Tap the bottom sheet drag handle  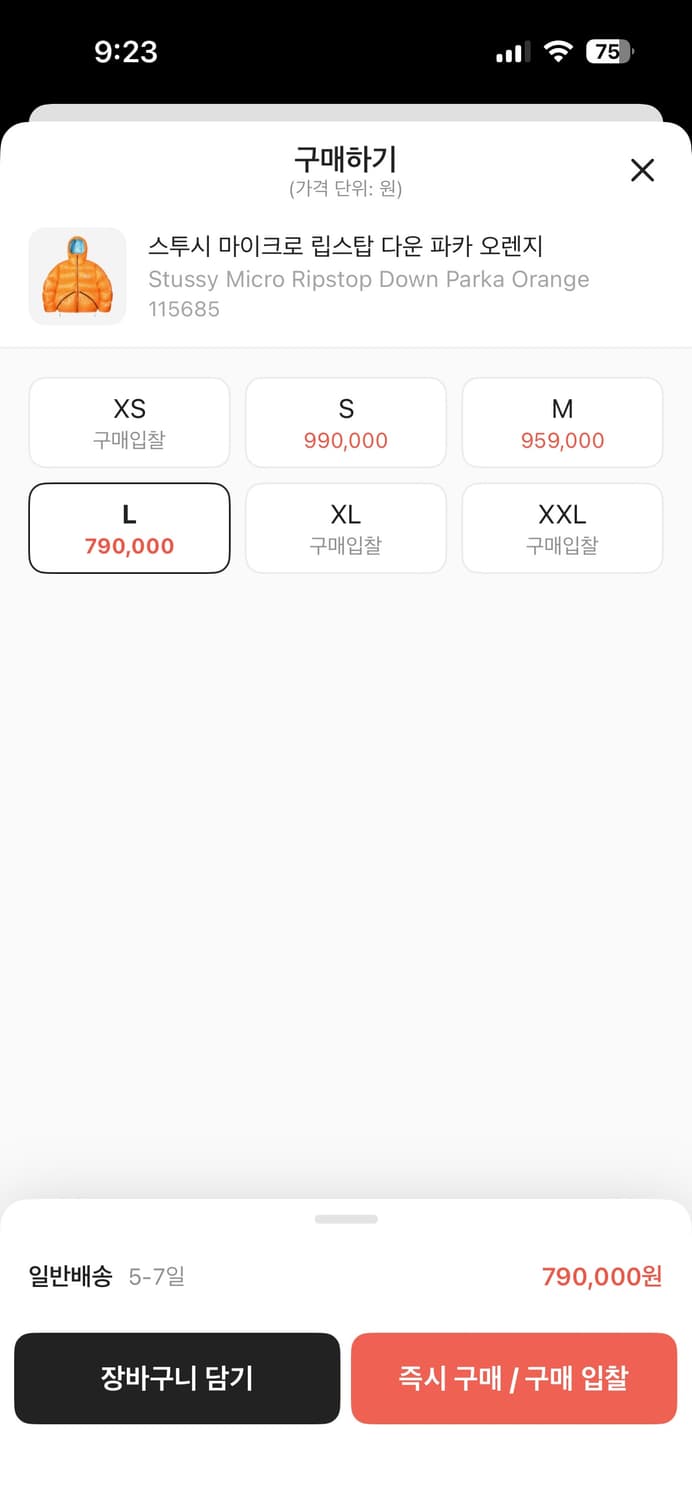point(346,1219)
